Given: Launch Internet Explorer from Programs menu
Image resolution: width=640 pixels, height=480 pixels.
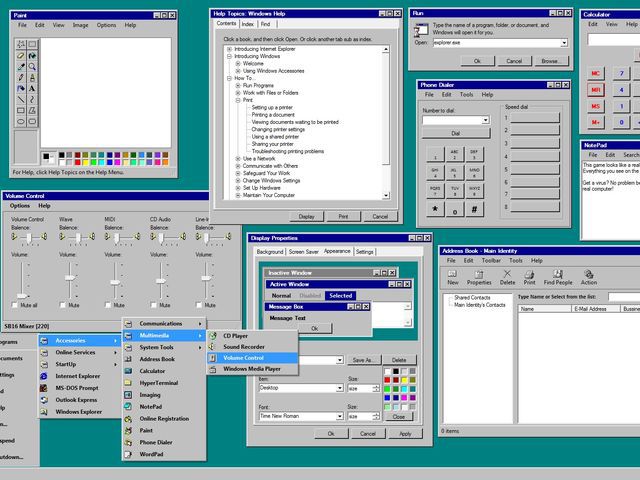Looking at the screenshot, I should (80, 376).
